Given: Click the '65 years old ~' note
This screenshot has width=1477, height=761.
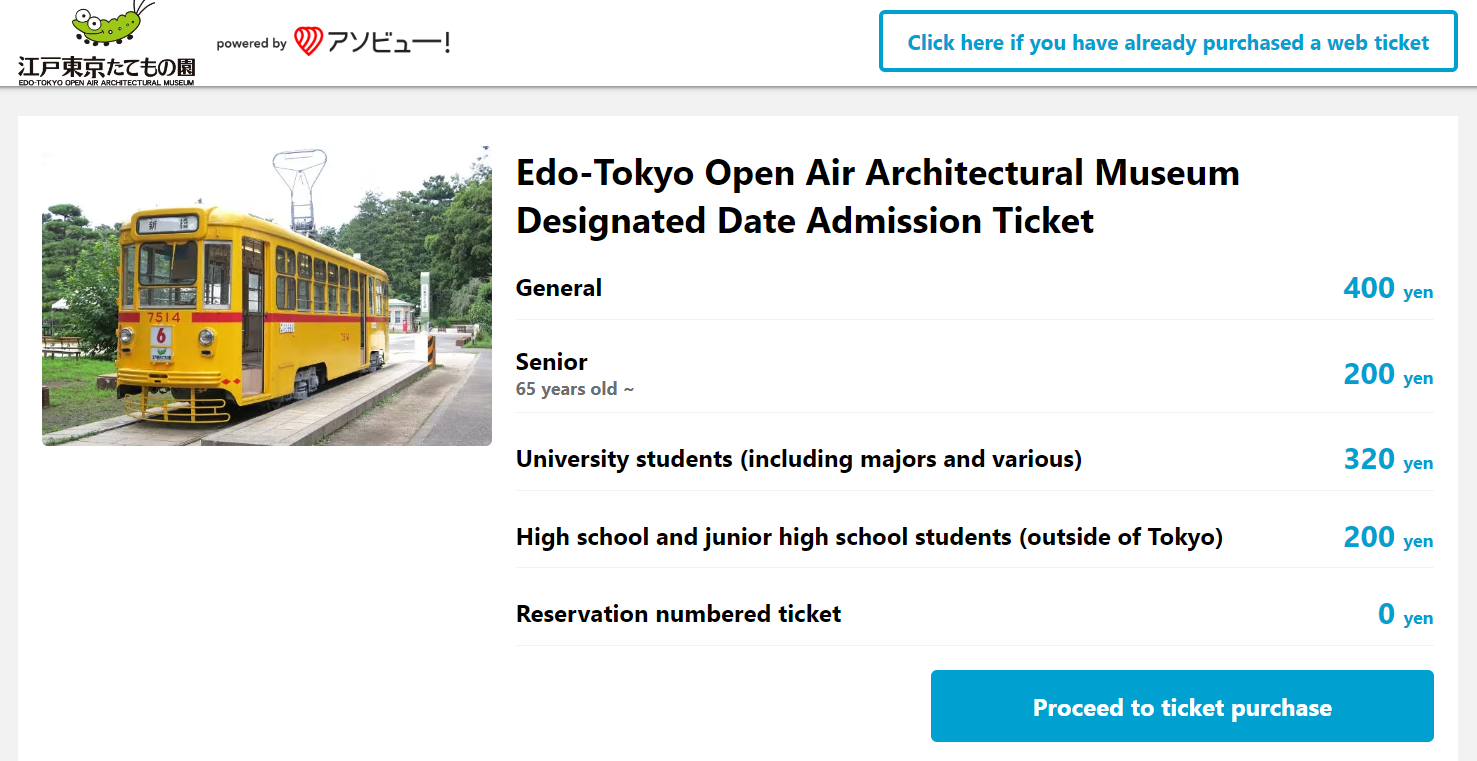Looking at the screenshot, I should click(x=575, y=389).
